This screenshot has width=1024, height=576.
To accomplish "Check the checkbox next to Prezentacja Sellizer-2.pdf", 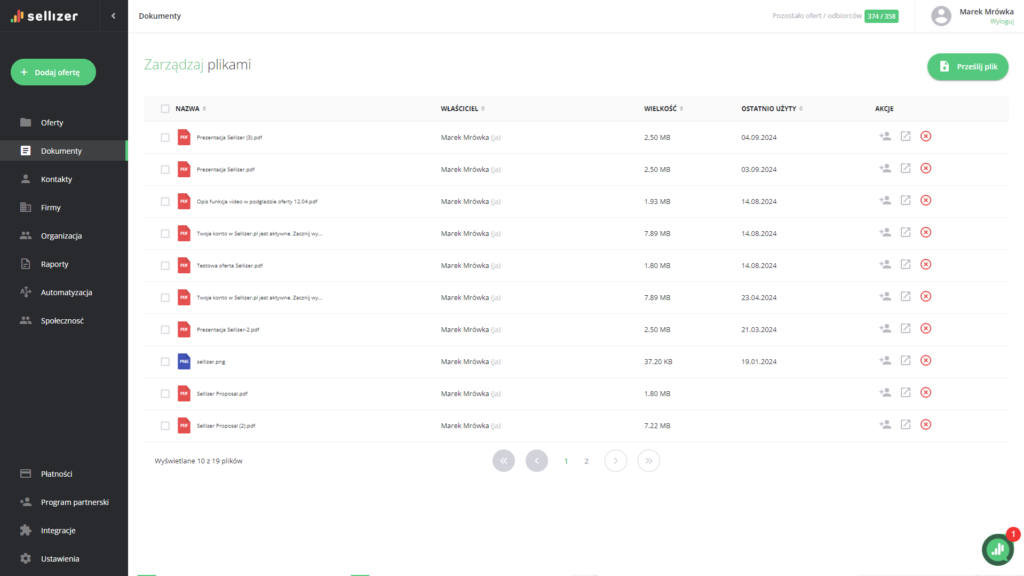I will click(x=166, y=329).
